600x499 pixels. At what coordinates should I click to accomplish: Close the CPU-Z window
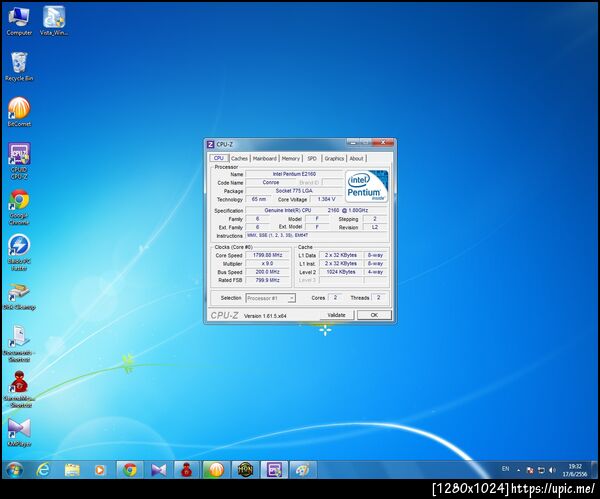(x=383, y=142)
